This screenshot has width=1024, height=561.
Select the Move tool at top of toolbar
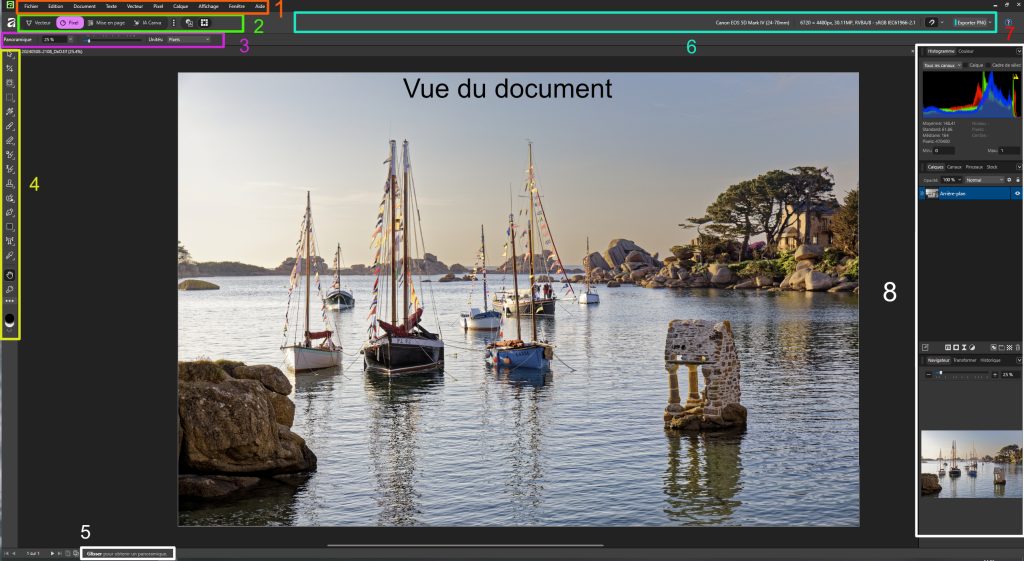click(x=10, y=55)
